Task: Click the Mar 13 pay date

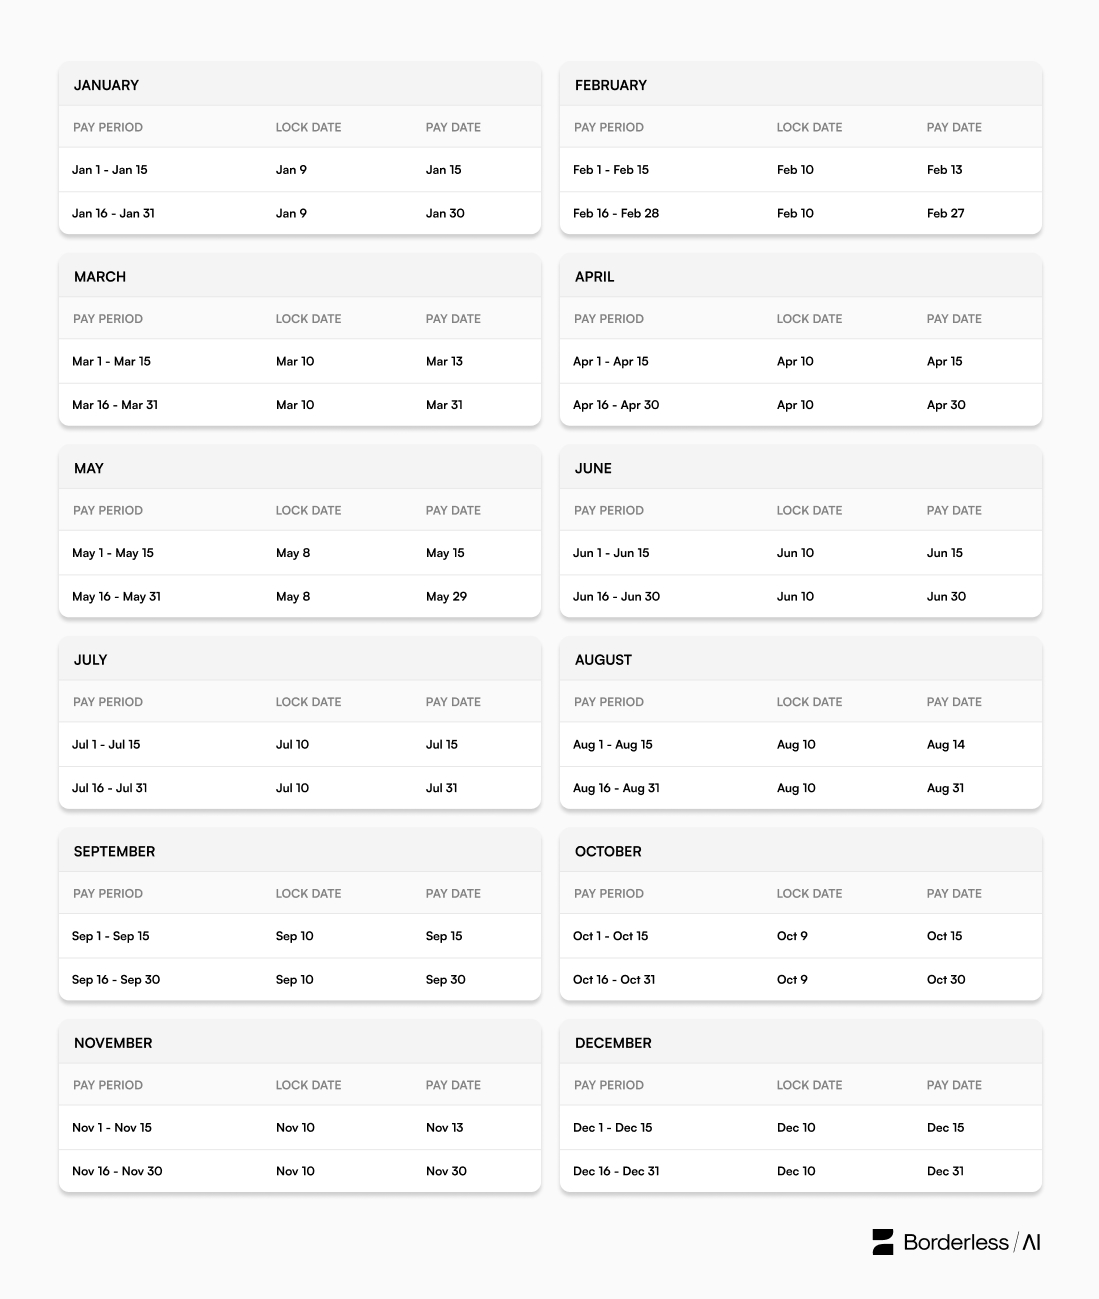Action: 445,362
